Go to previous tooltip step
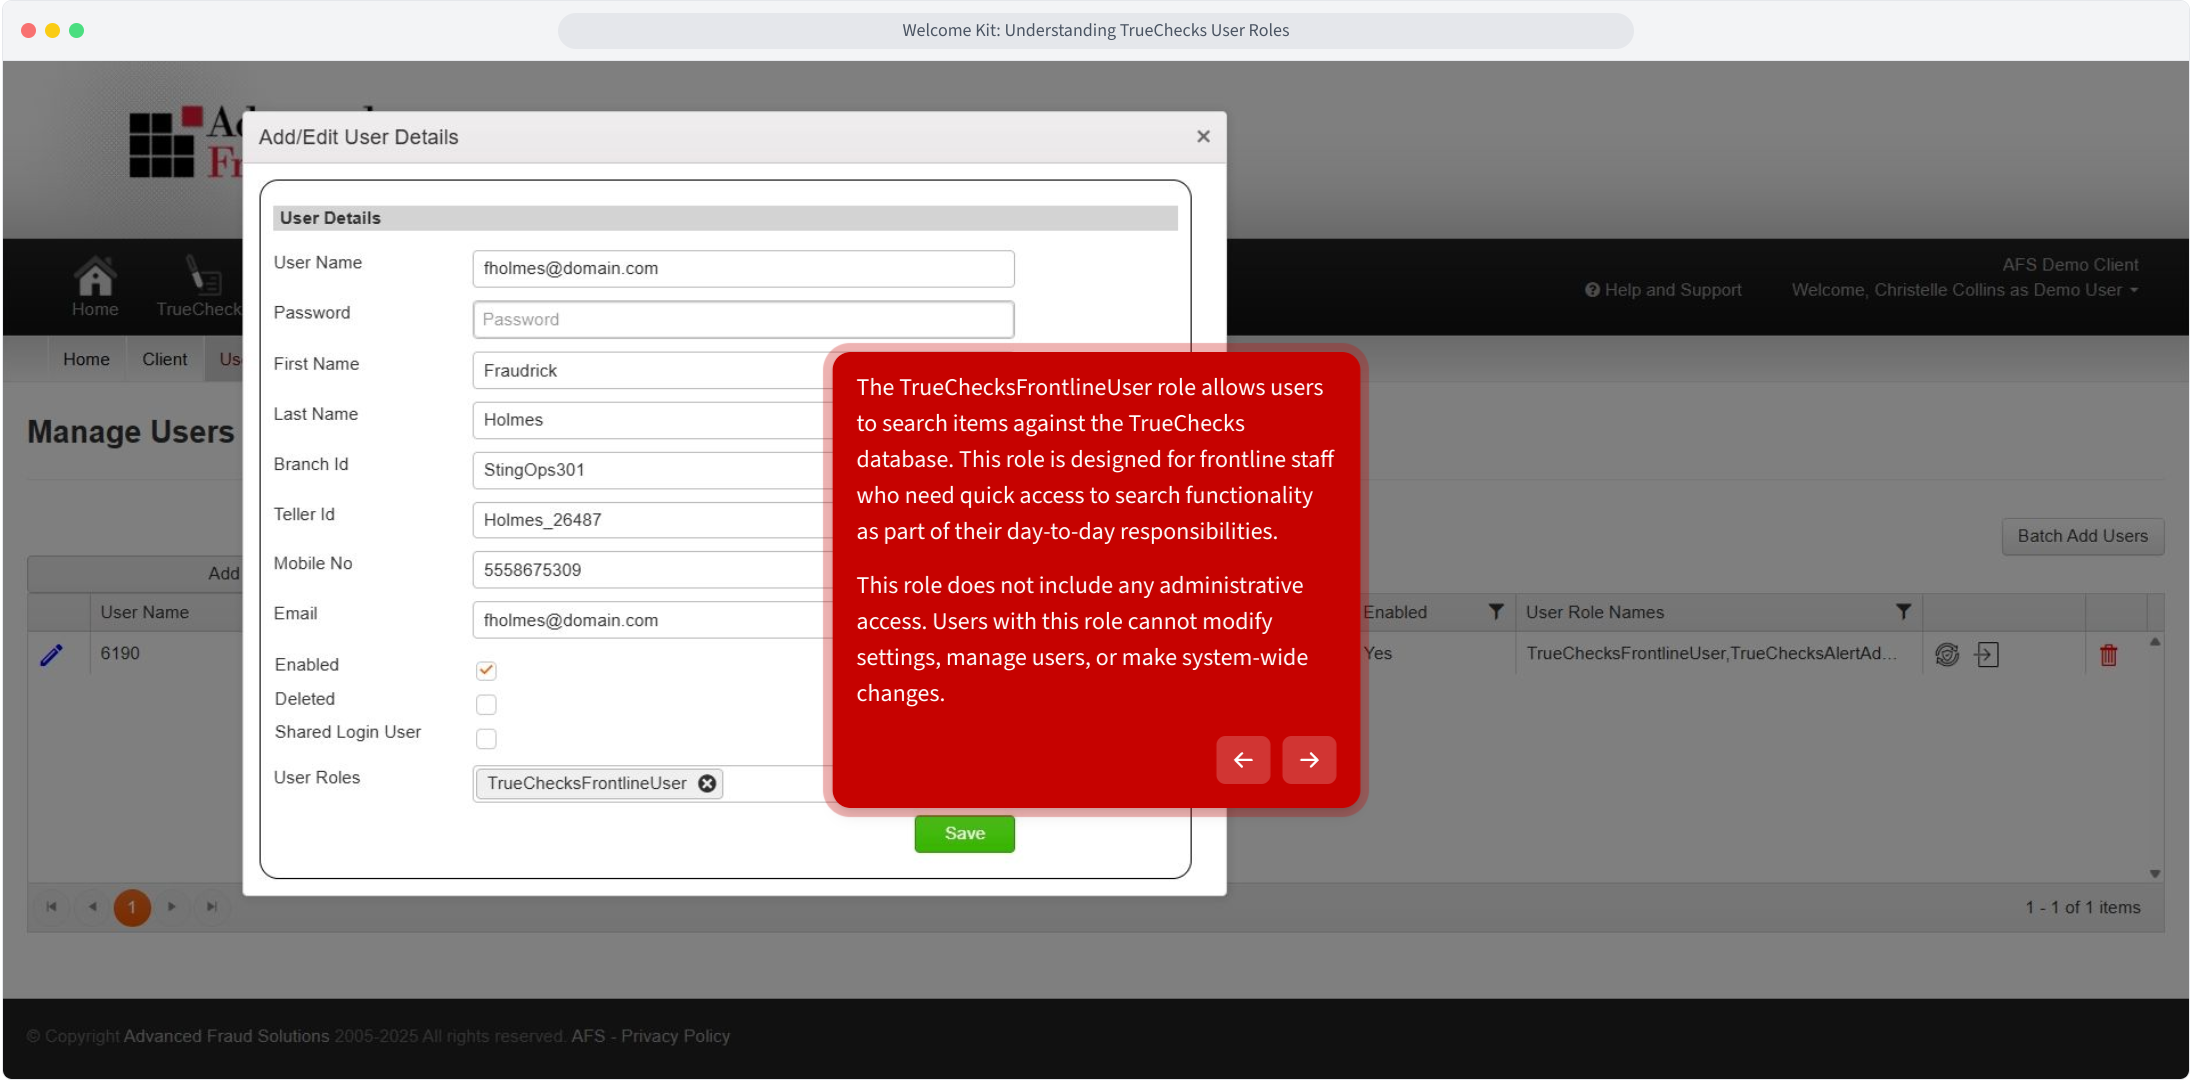The image size is (2192, 1080). click(x=1243, y=760)
